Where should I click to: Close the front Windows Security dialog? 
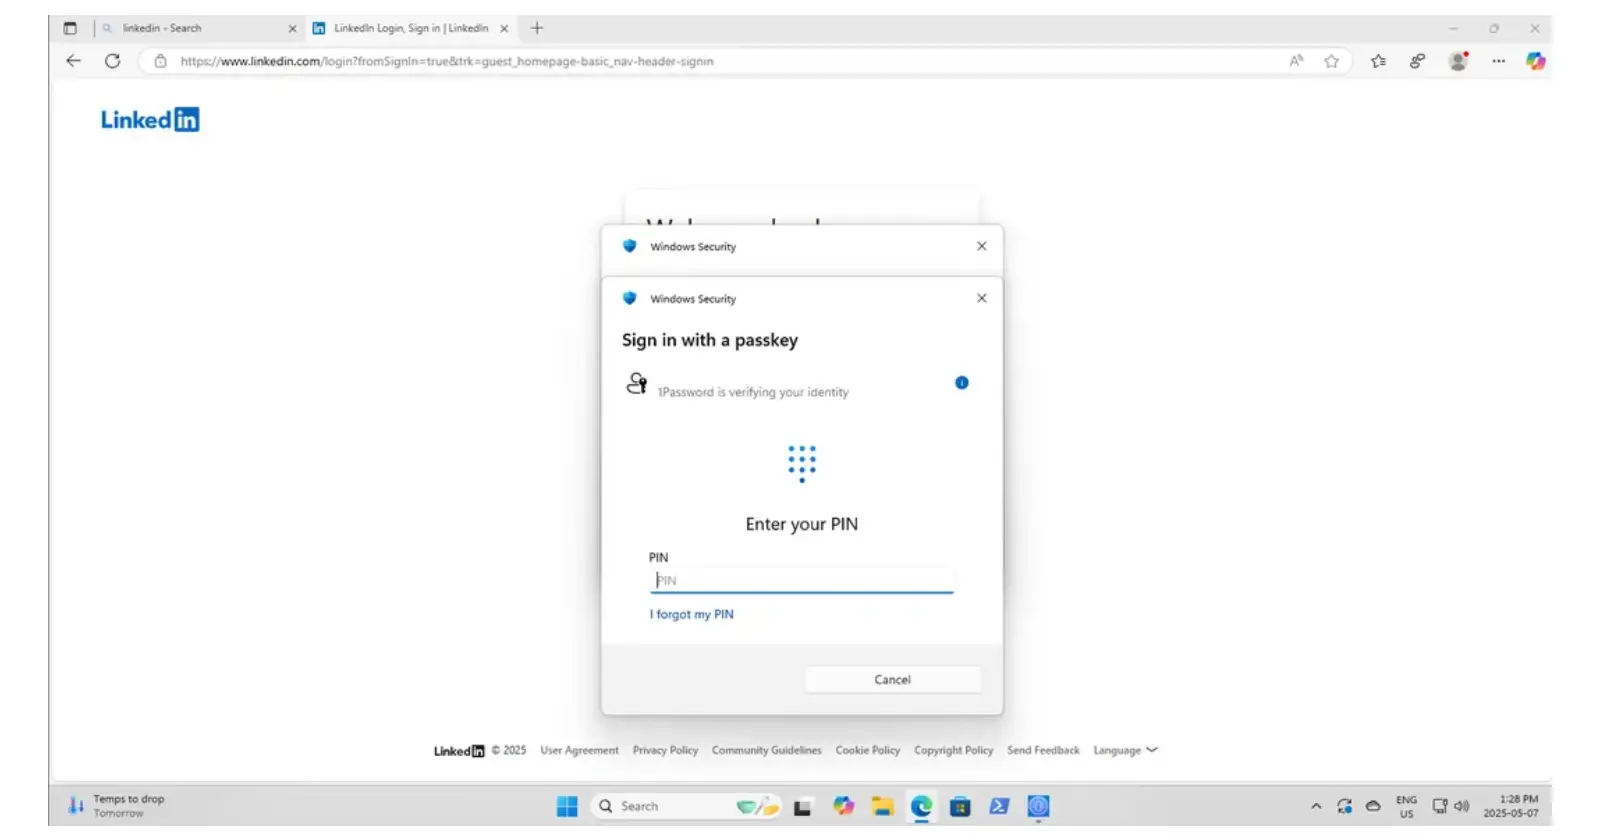click(981, 298)
